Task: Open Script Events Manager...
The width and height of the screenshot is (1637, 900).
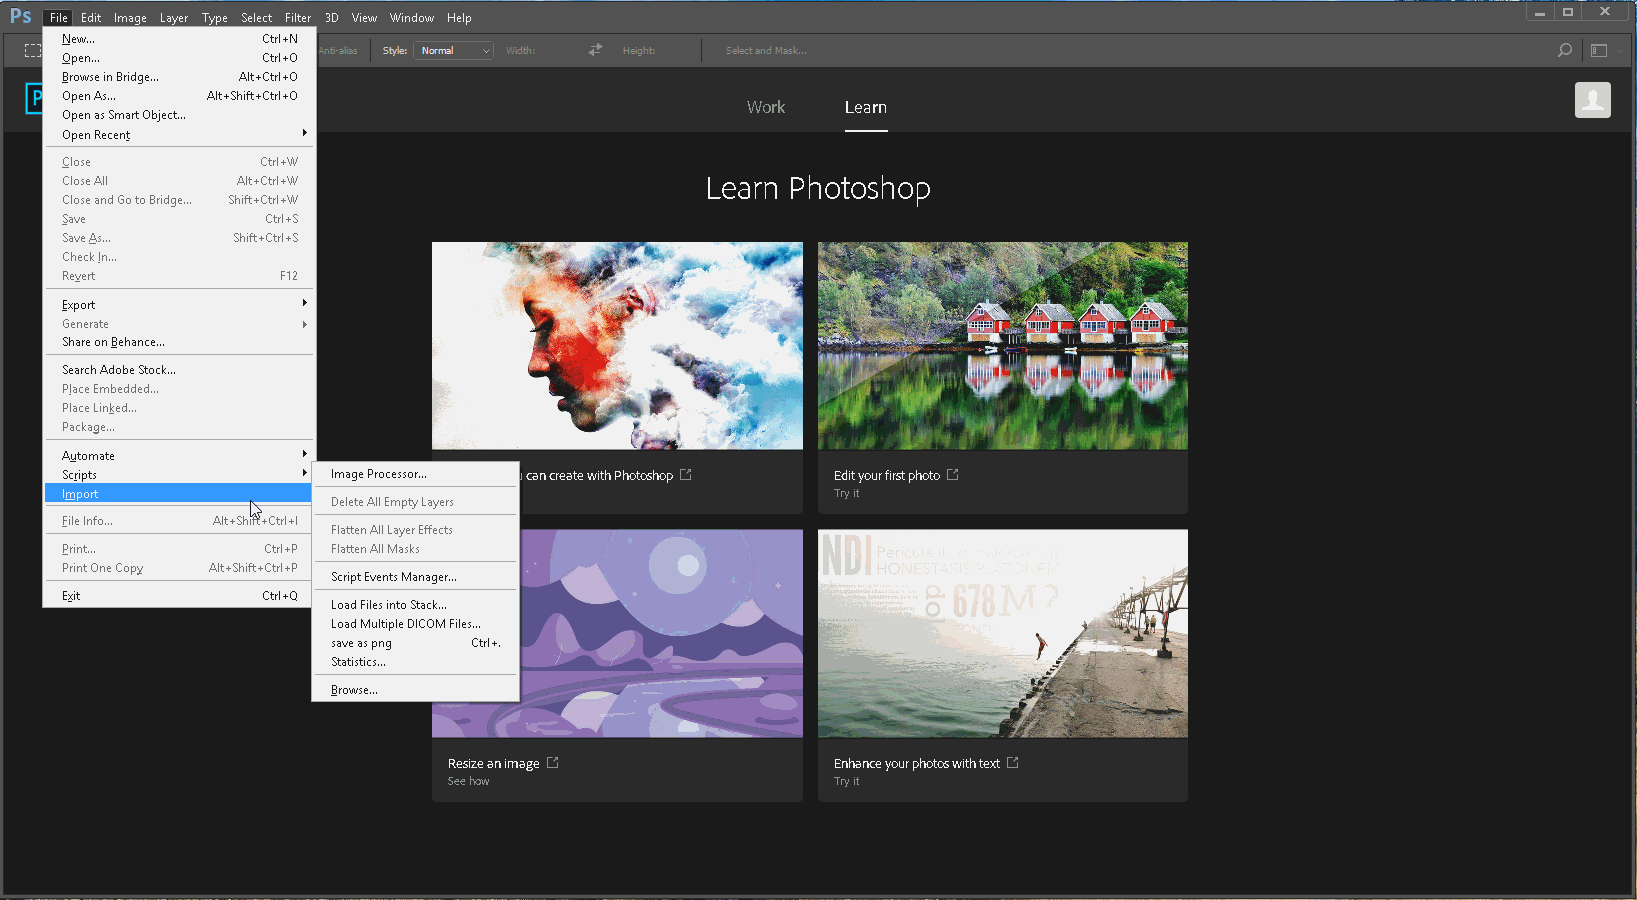Action: [415, 577]
